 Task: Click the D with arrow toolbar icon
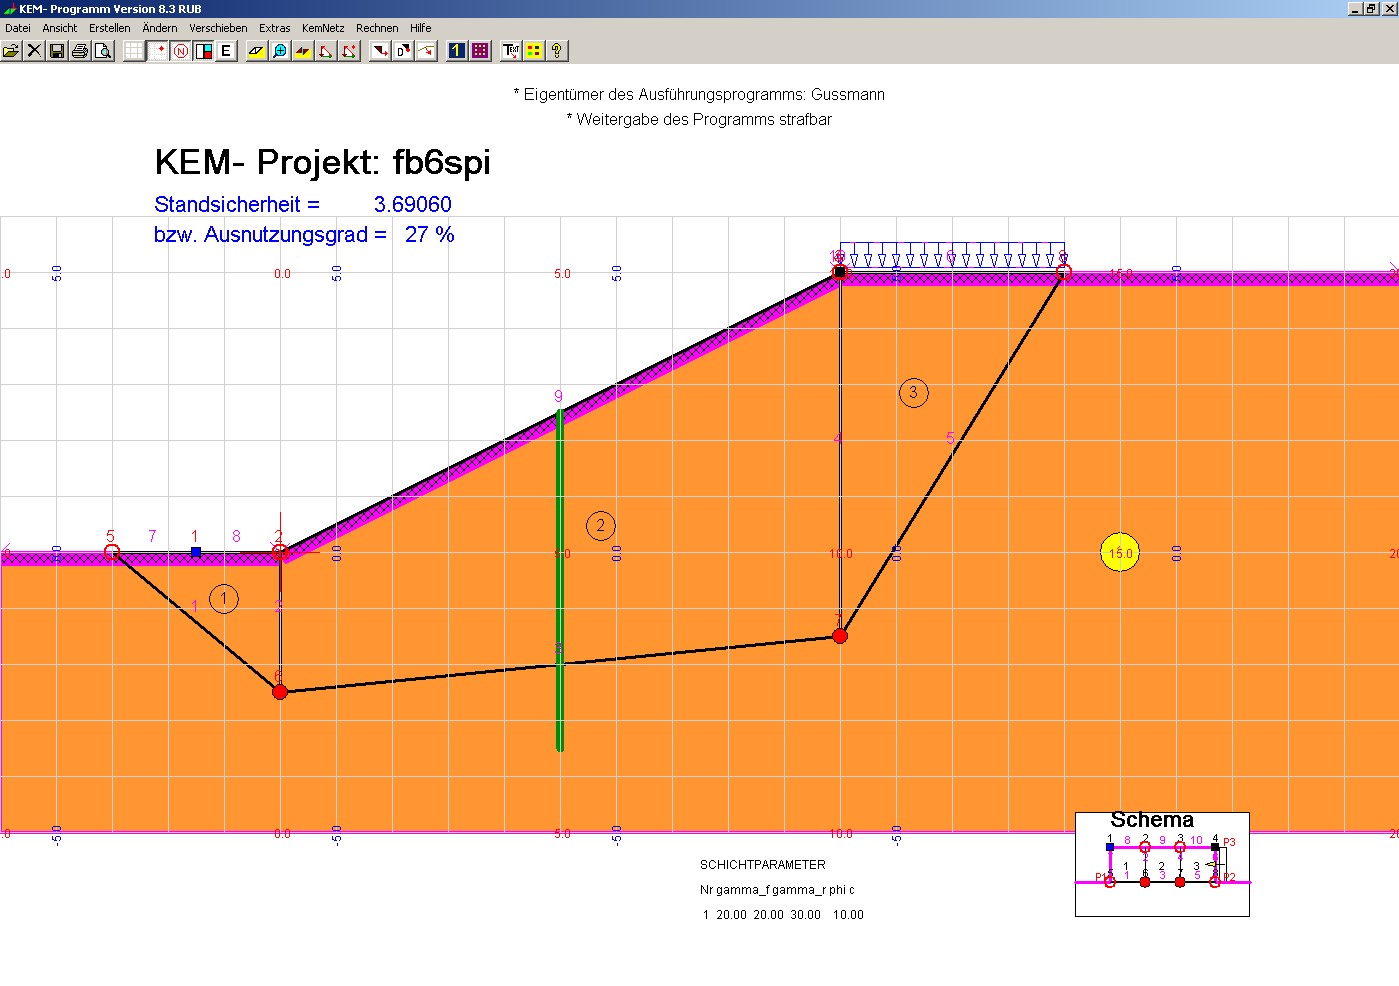[403, 50]
